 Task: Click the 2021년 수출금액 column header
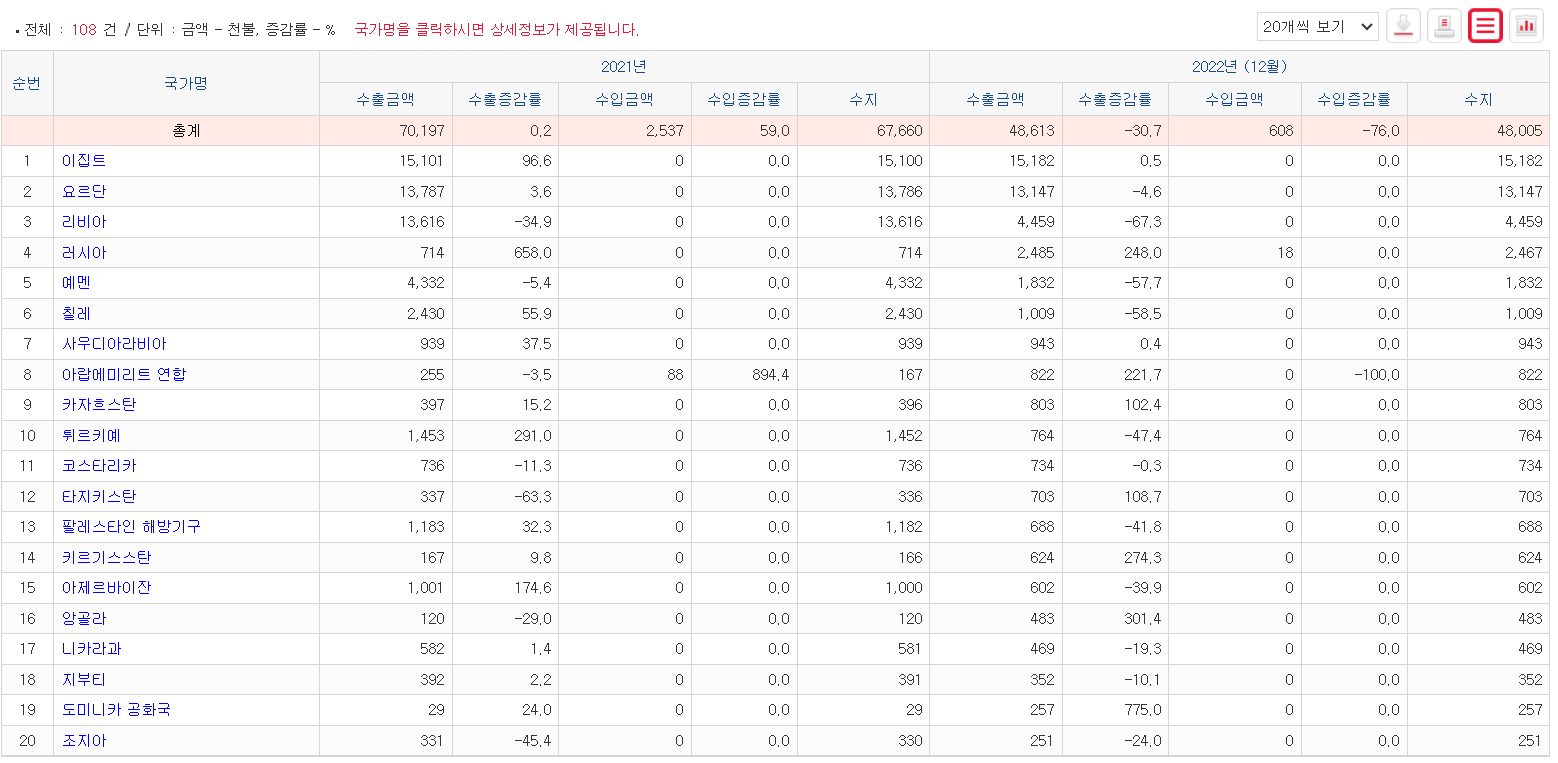pos(385,99)
